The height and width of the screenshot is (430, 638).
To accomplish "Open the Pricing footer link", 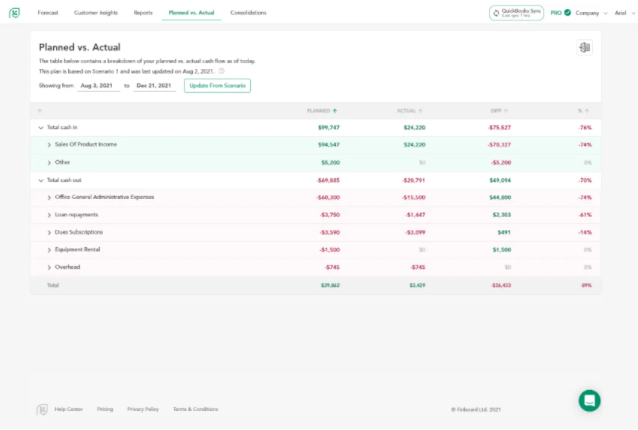I will pos(105,409).
